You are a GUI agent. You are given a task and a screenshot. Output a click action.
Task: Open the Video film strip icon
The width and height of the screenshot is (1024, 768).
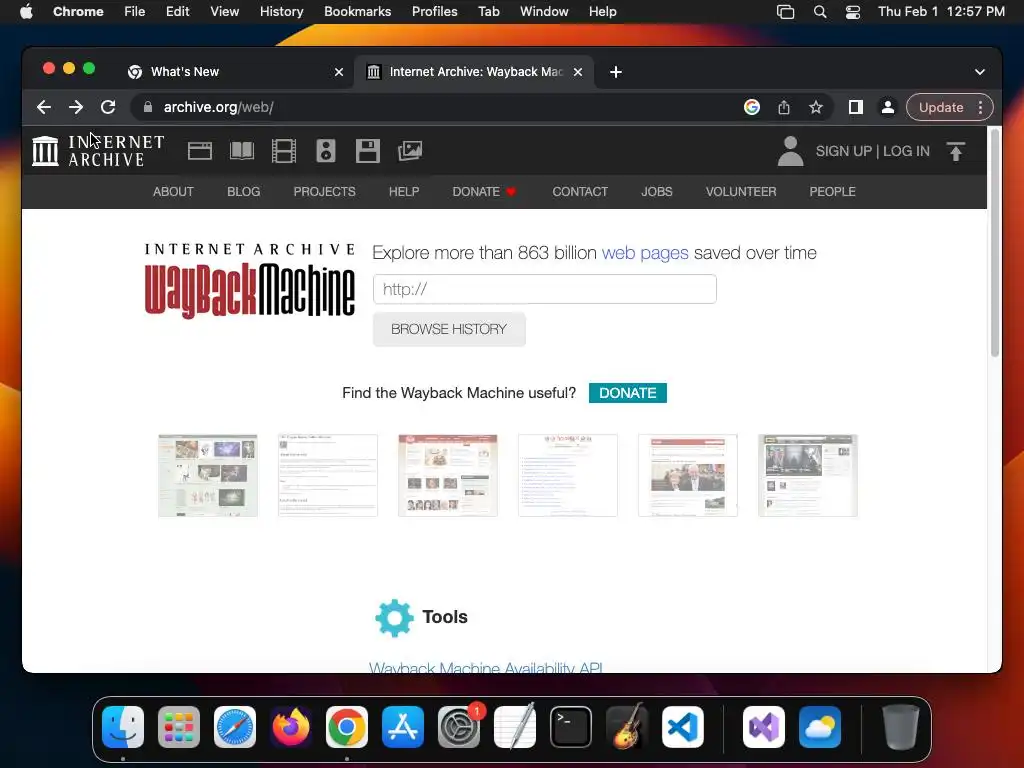click(x=284, y=151)
